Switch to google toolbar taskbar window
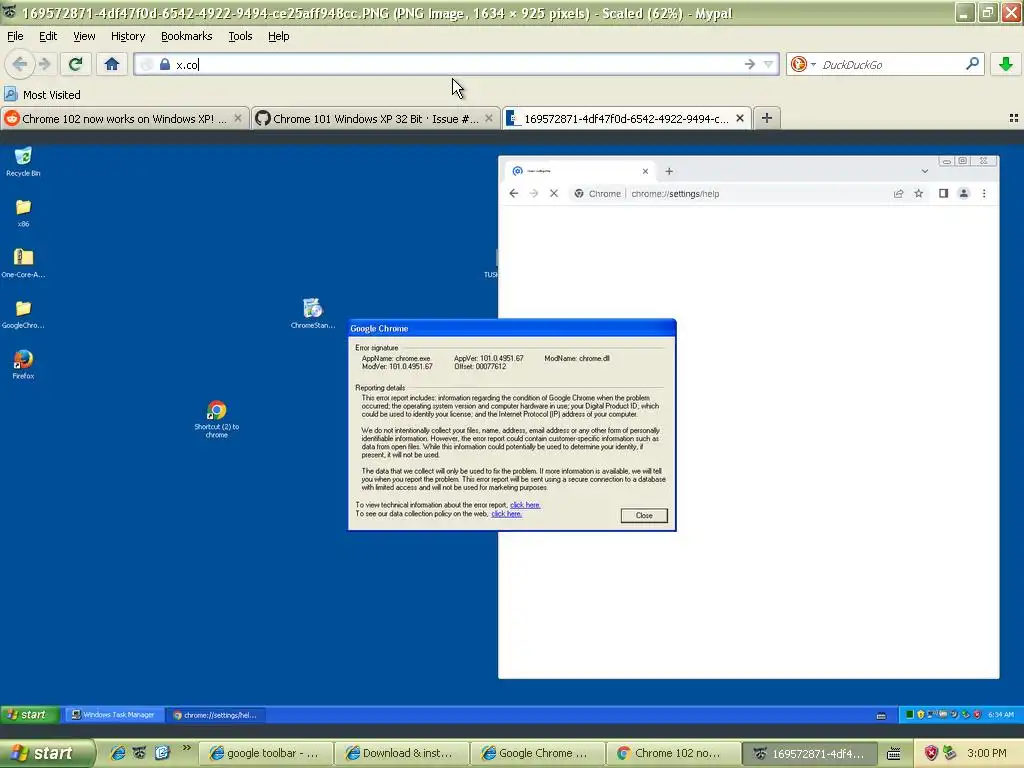The image size is (1024, 768). coord(265,753)
